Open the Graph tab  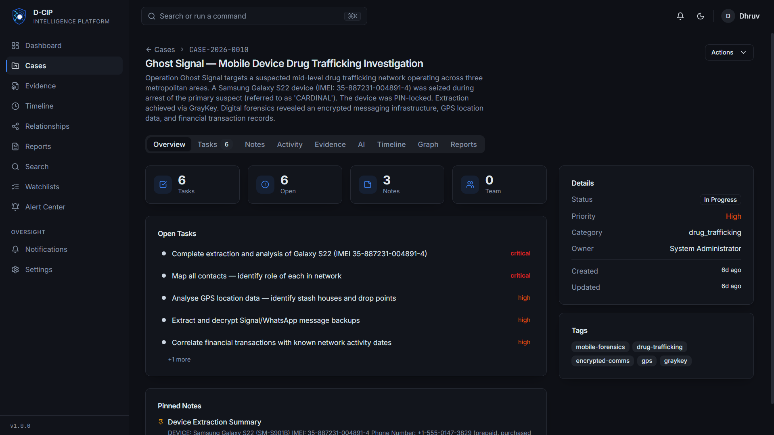428,145
